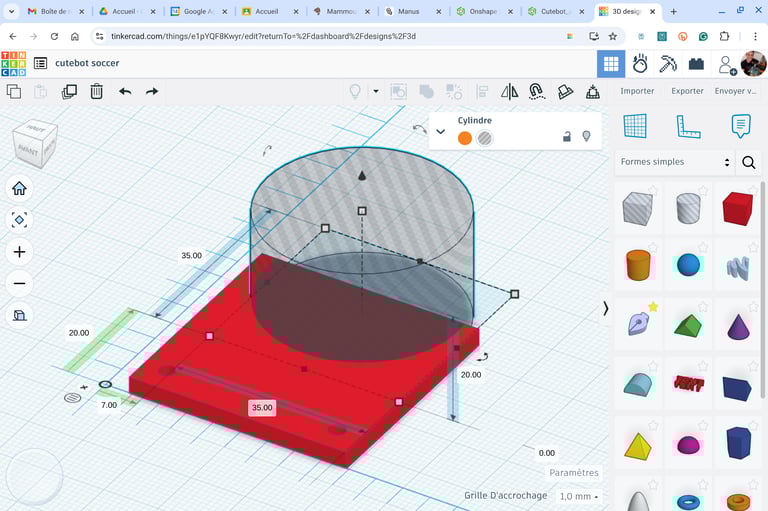Open the snap grid 1,0 mm dropdown
768x511 pixels.
pyautogui.click(x=579, y=496)
